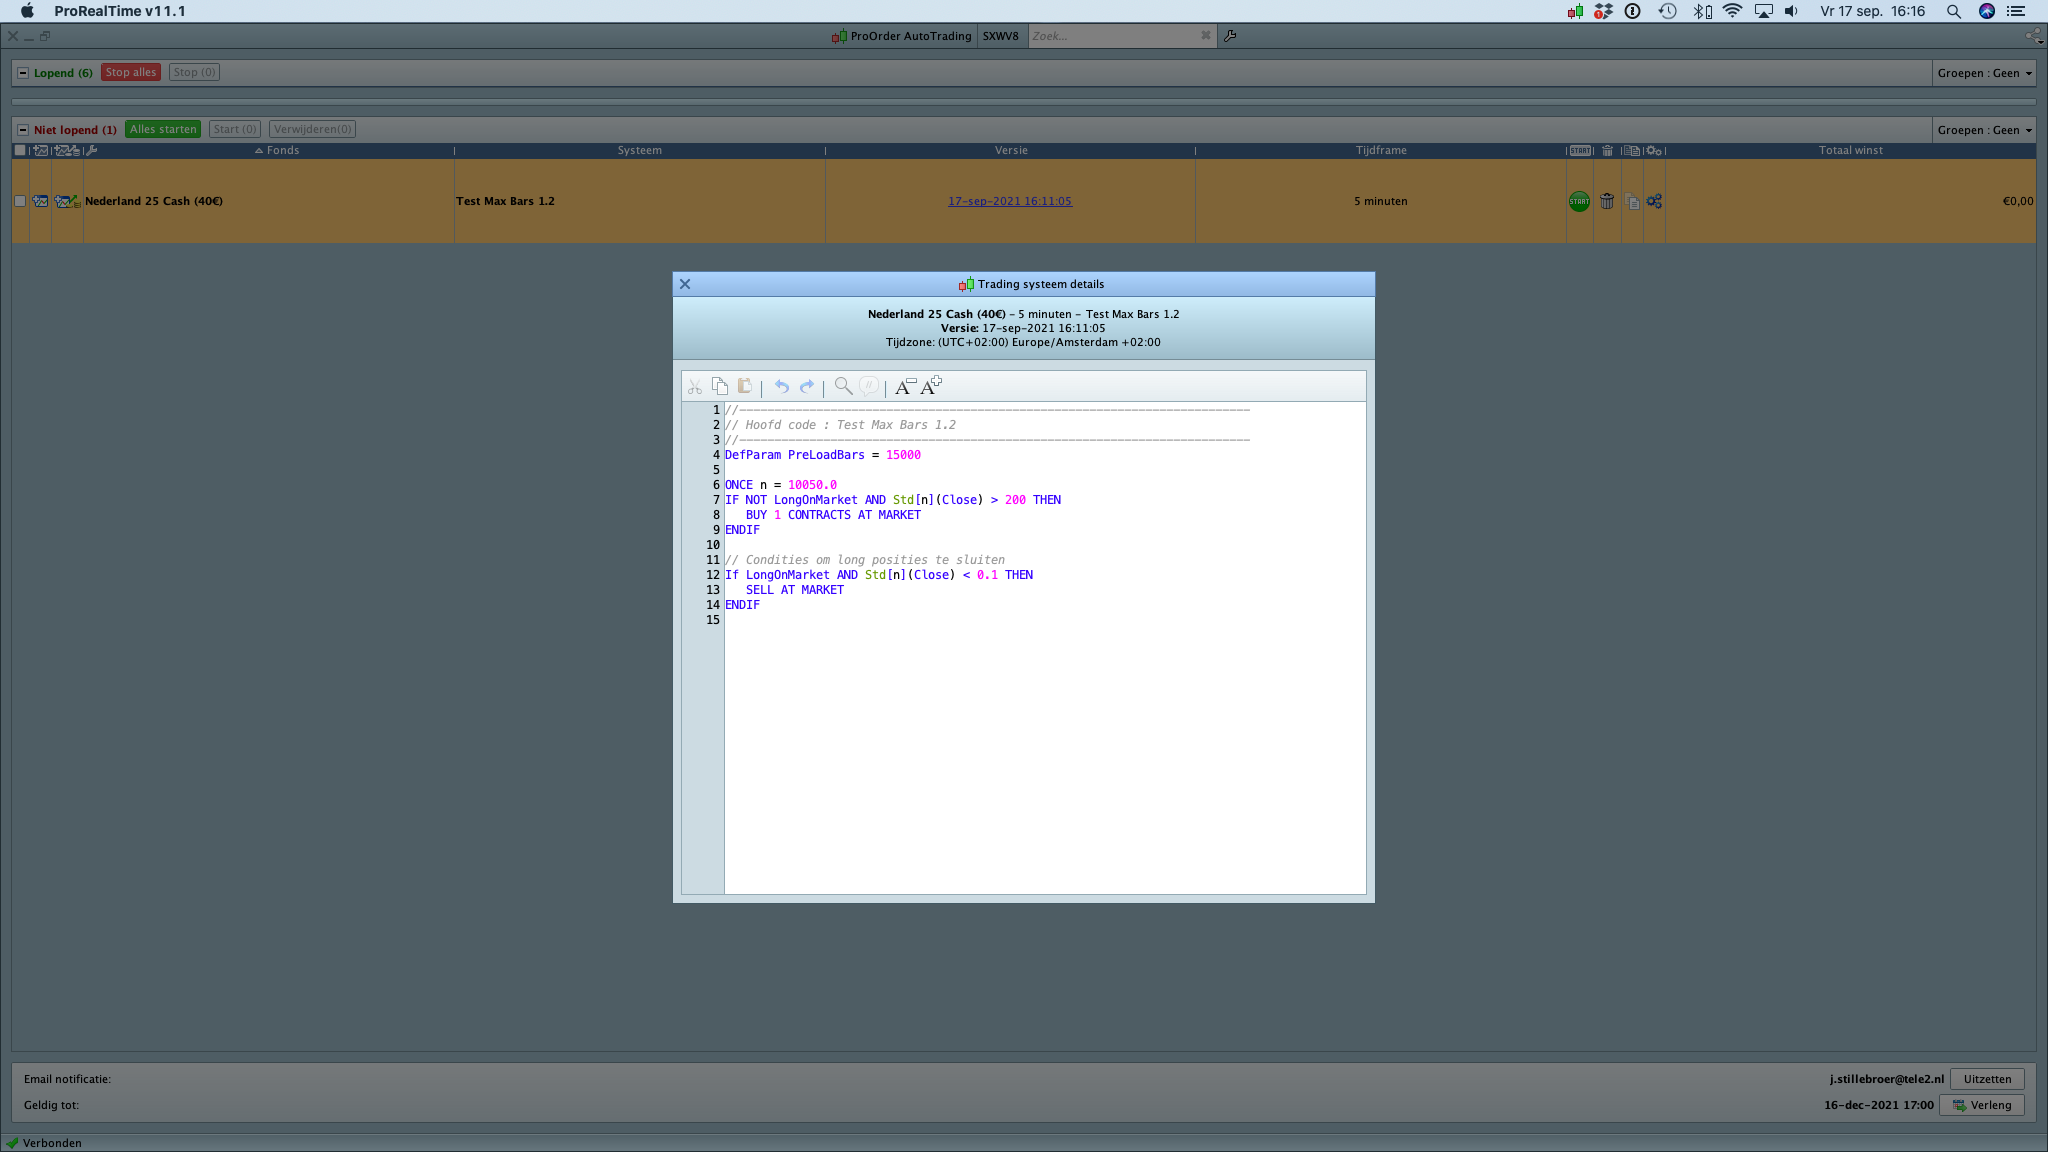
Task: Click magnifier search icon in code toolbar
Action: [x=843, y=386]
